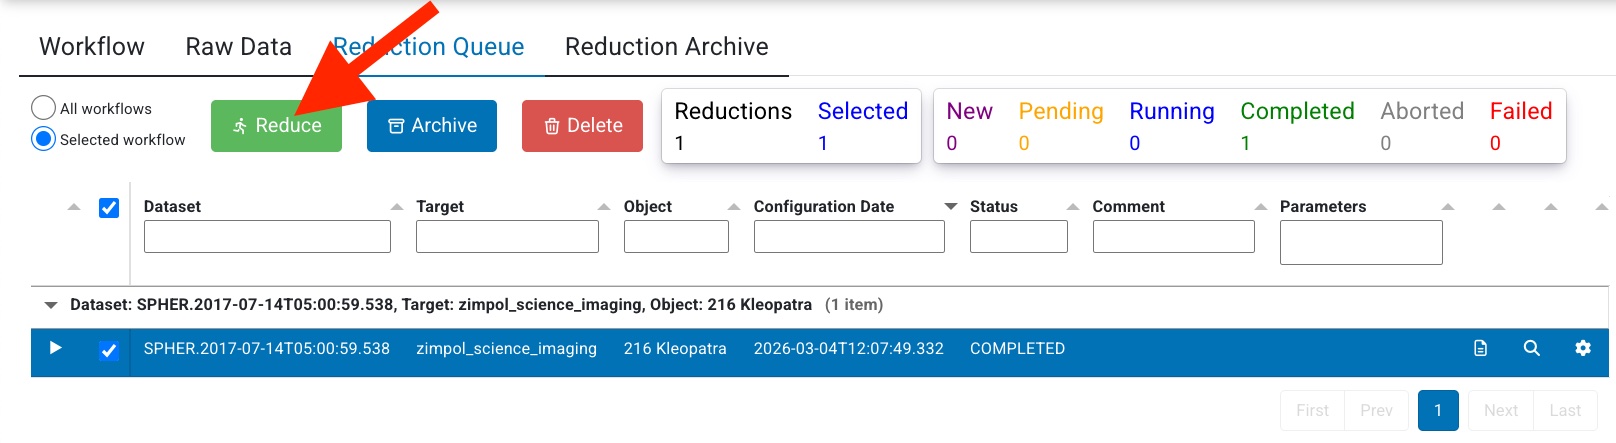Image resolution: width=1616 pixels, height=443 pixels.
Task: Click the Completed status counter
Action: tap(1297, 126)
